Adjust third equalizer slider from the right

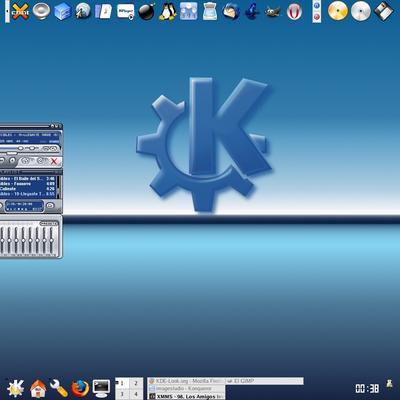[x=37, y=241]
